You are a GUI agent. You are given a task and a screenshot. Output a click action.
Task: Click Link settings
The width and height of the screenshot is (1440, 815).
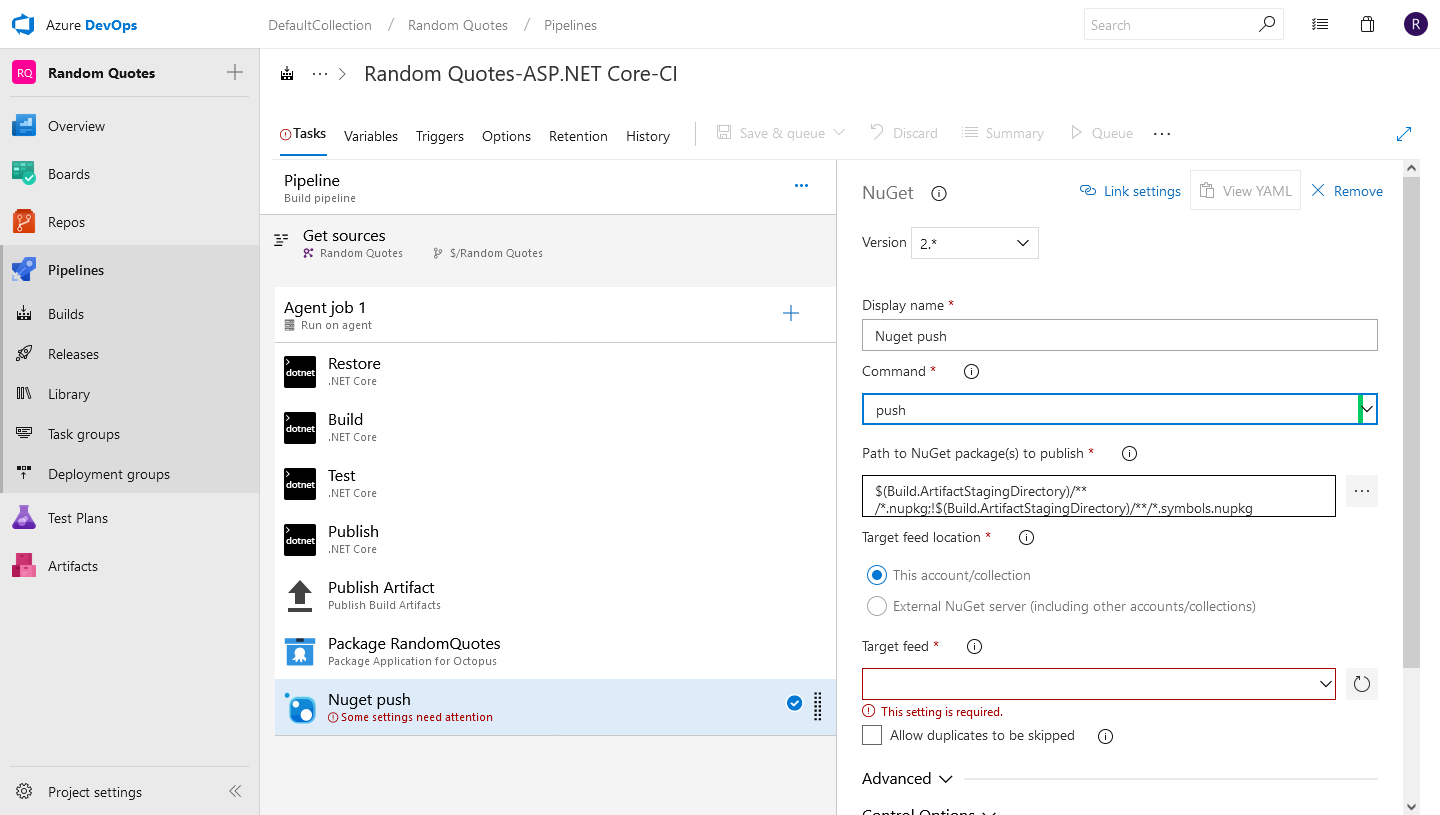click(1130, 191)
